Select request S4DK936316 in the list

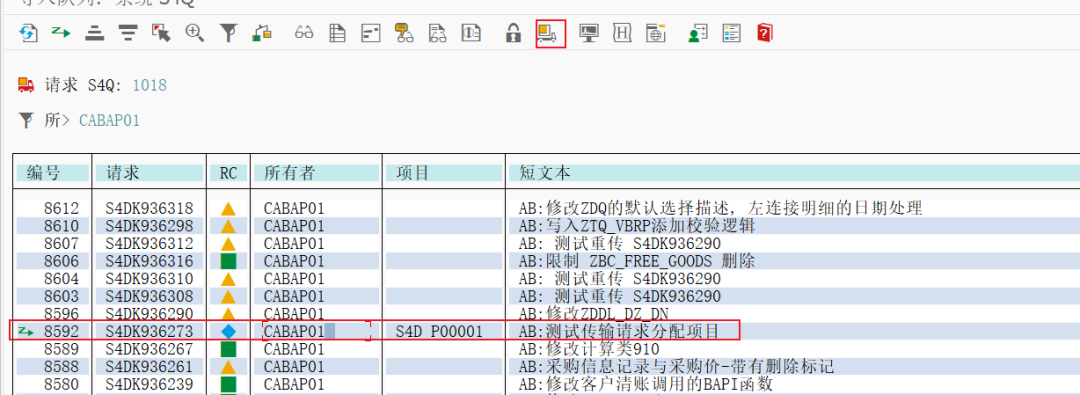(x=149, y=261)
